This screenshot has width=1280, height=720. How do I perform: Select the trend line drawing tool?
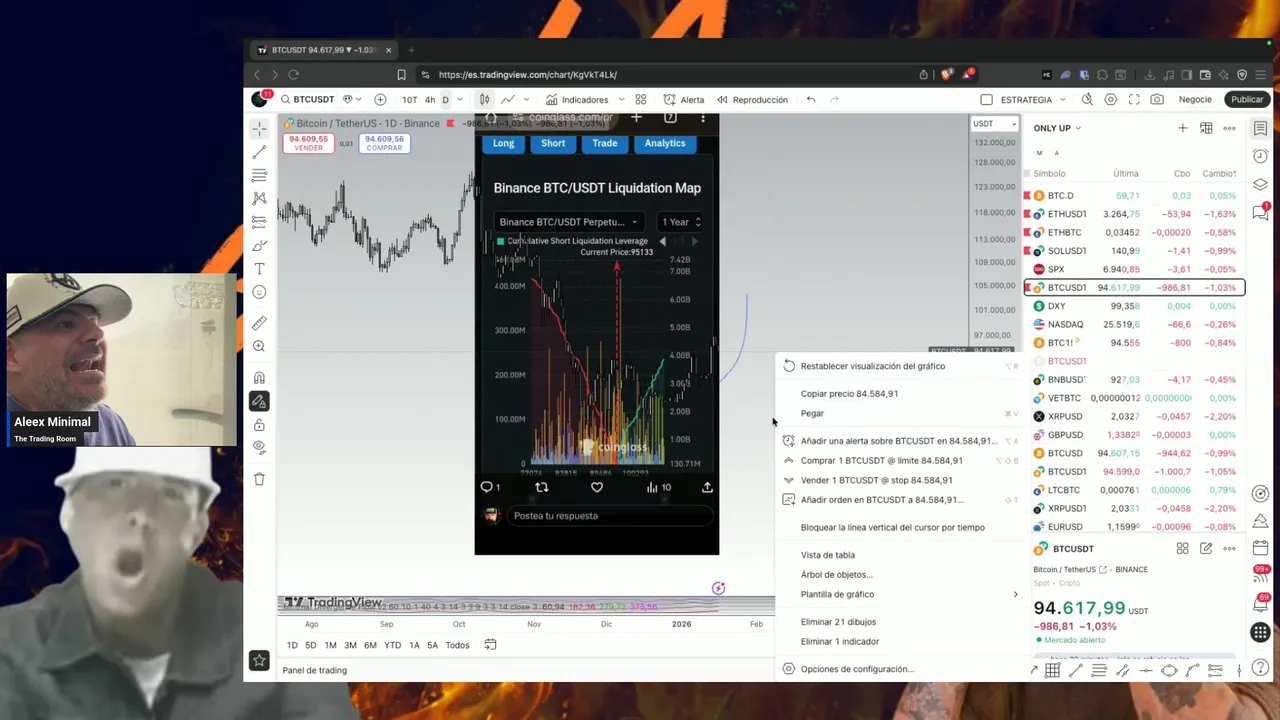[x=259, y=152]
